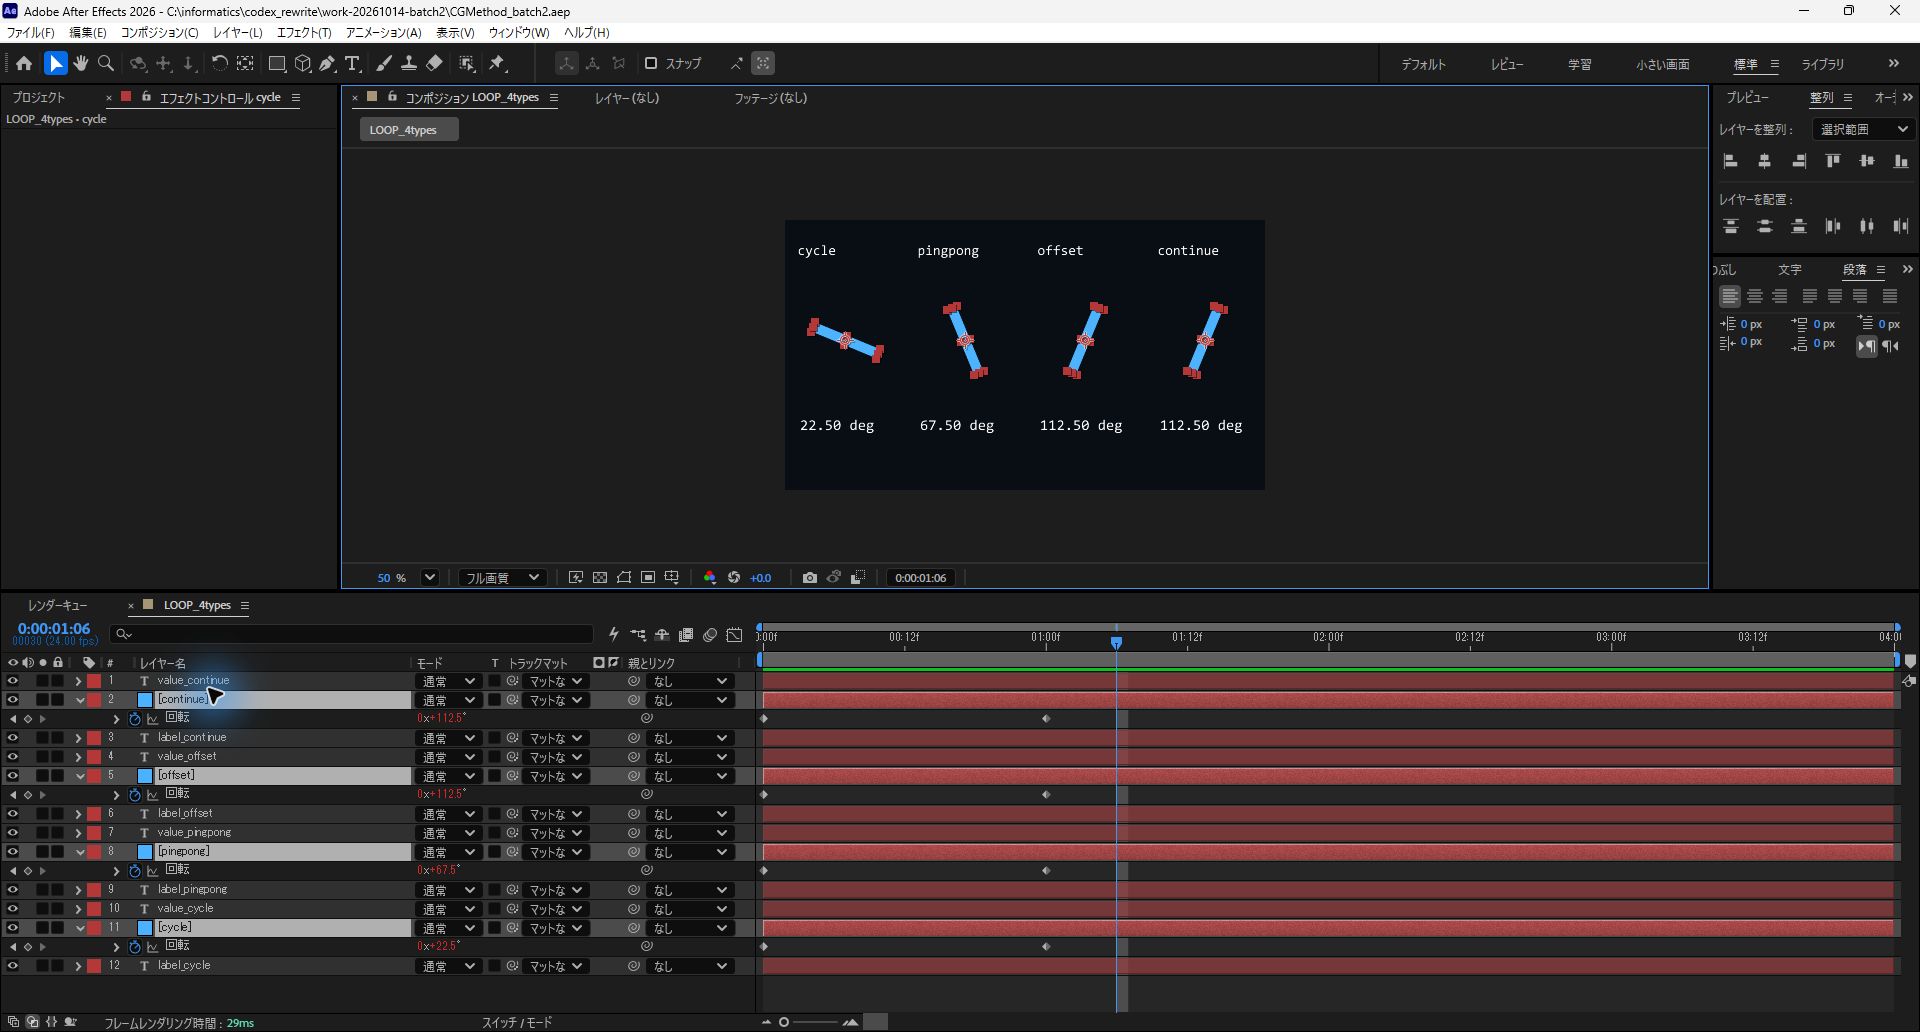Take a snapshot with the camera icon
1920x1032 pixels.
point(810,578)
